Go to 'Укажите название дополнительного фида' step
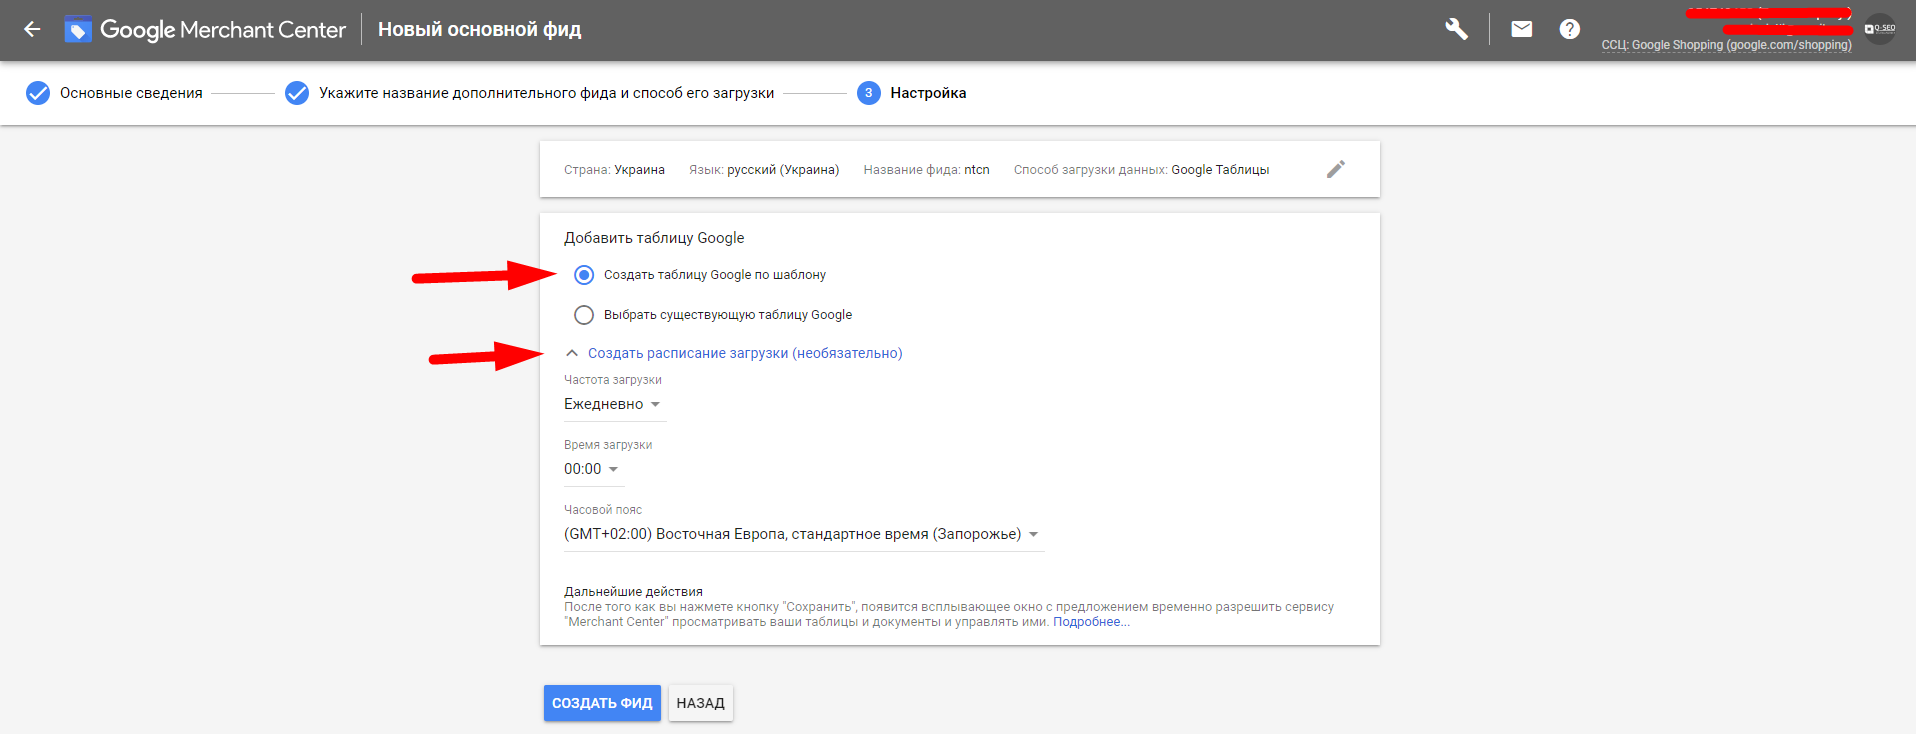The height and width of the screenshot is (734, 1916). click(x=545, y=93)
